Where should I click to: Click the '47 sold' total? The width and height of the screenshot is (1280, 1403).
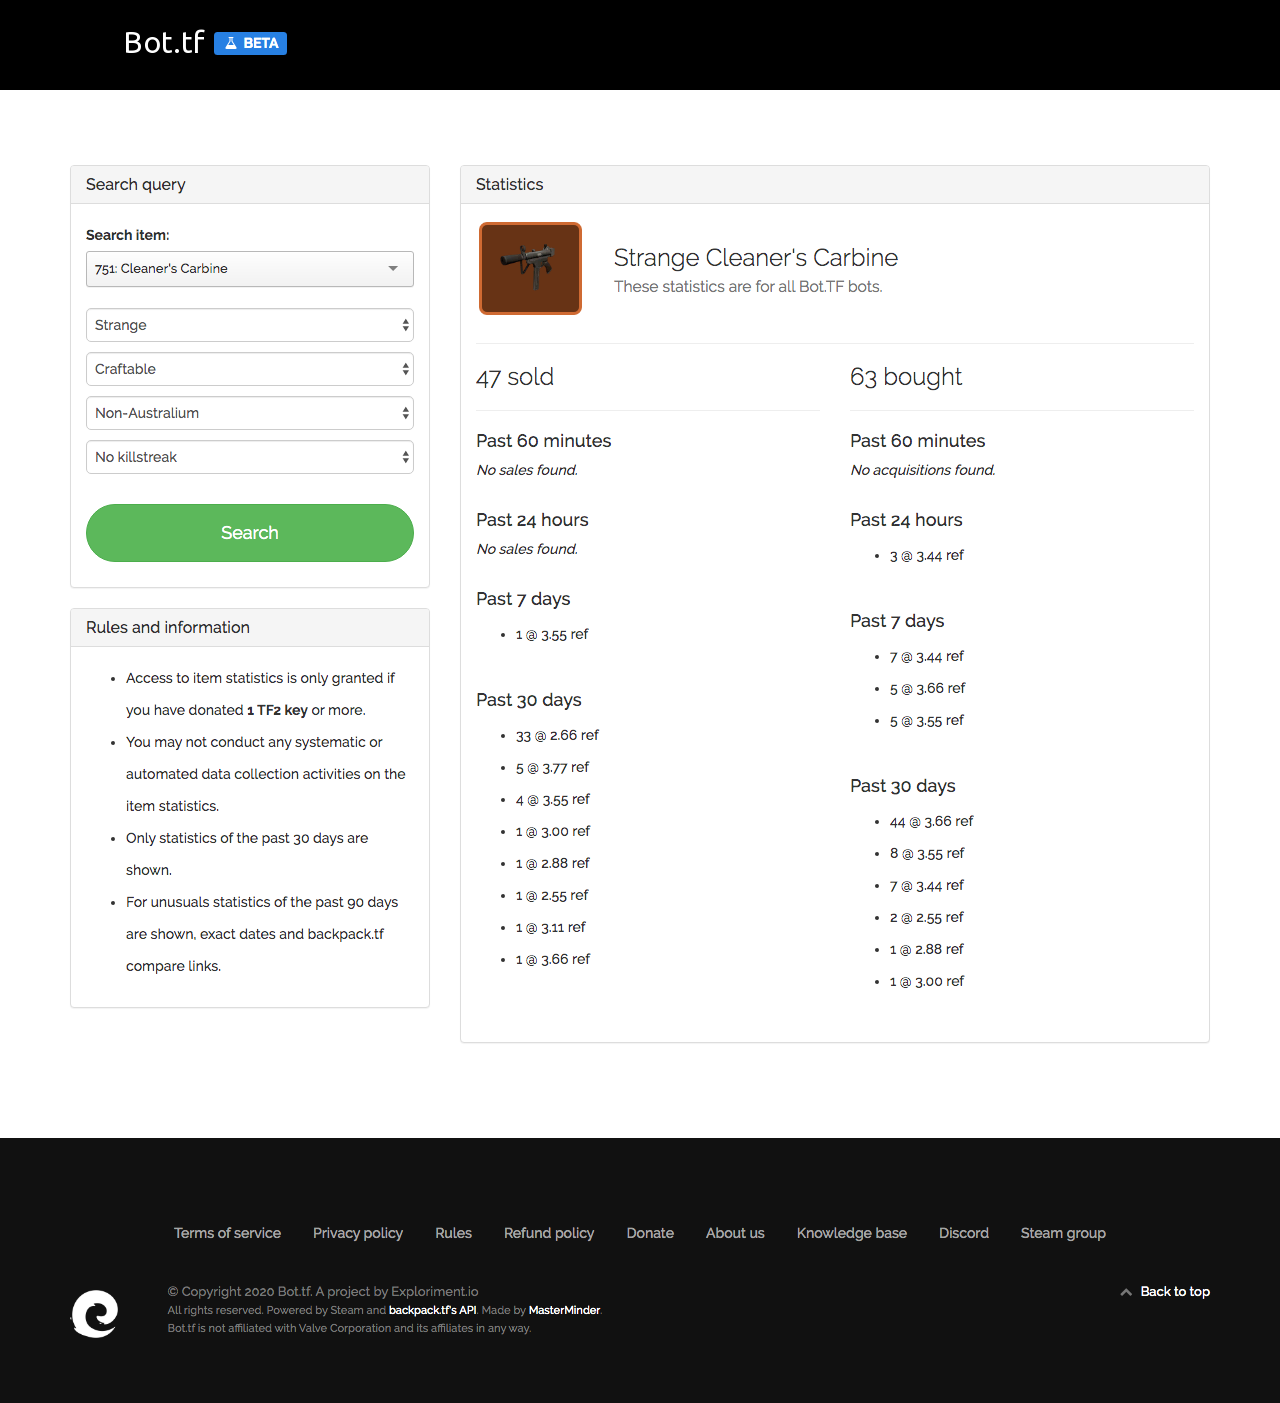515,377
